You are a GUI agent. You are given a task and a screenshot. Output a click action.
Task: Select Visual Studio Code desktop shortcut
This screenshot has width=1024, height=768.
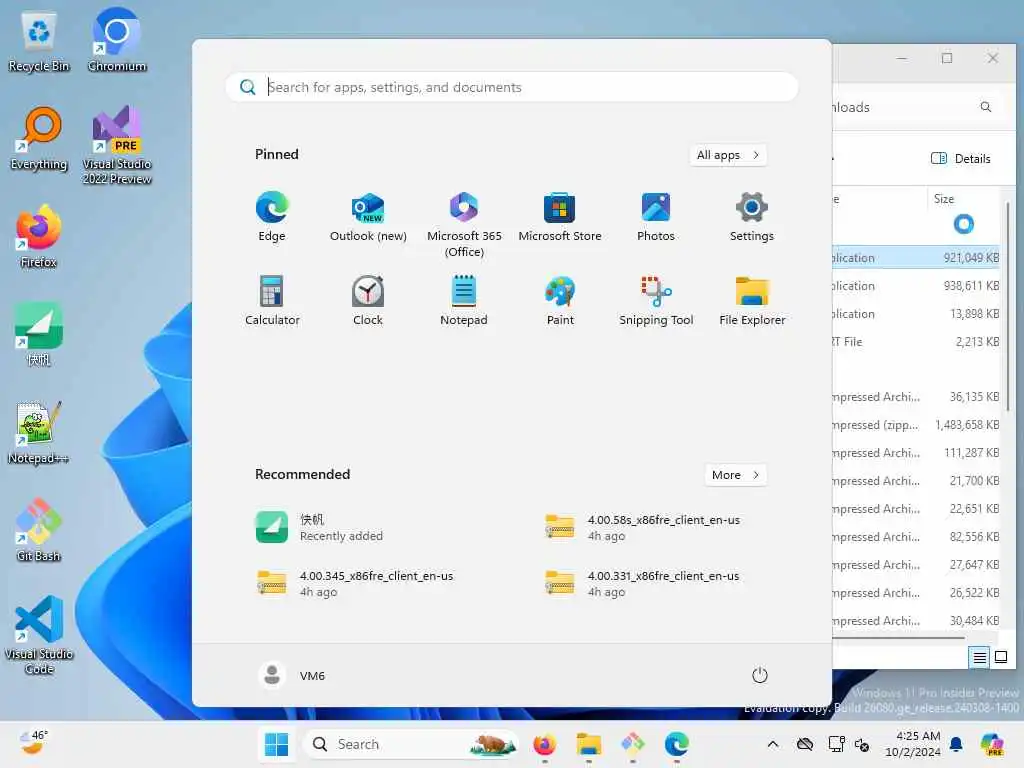[39, 635]
